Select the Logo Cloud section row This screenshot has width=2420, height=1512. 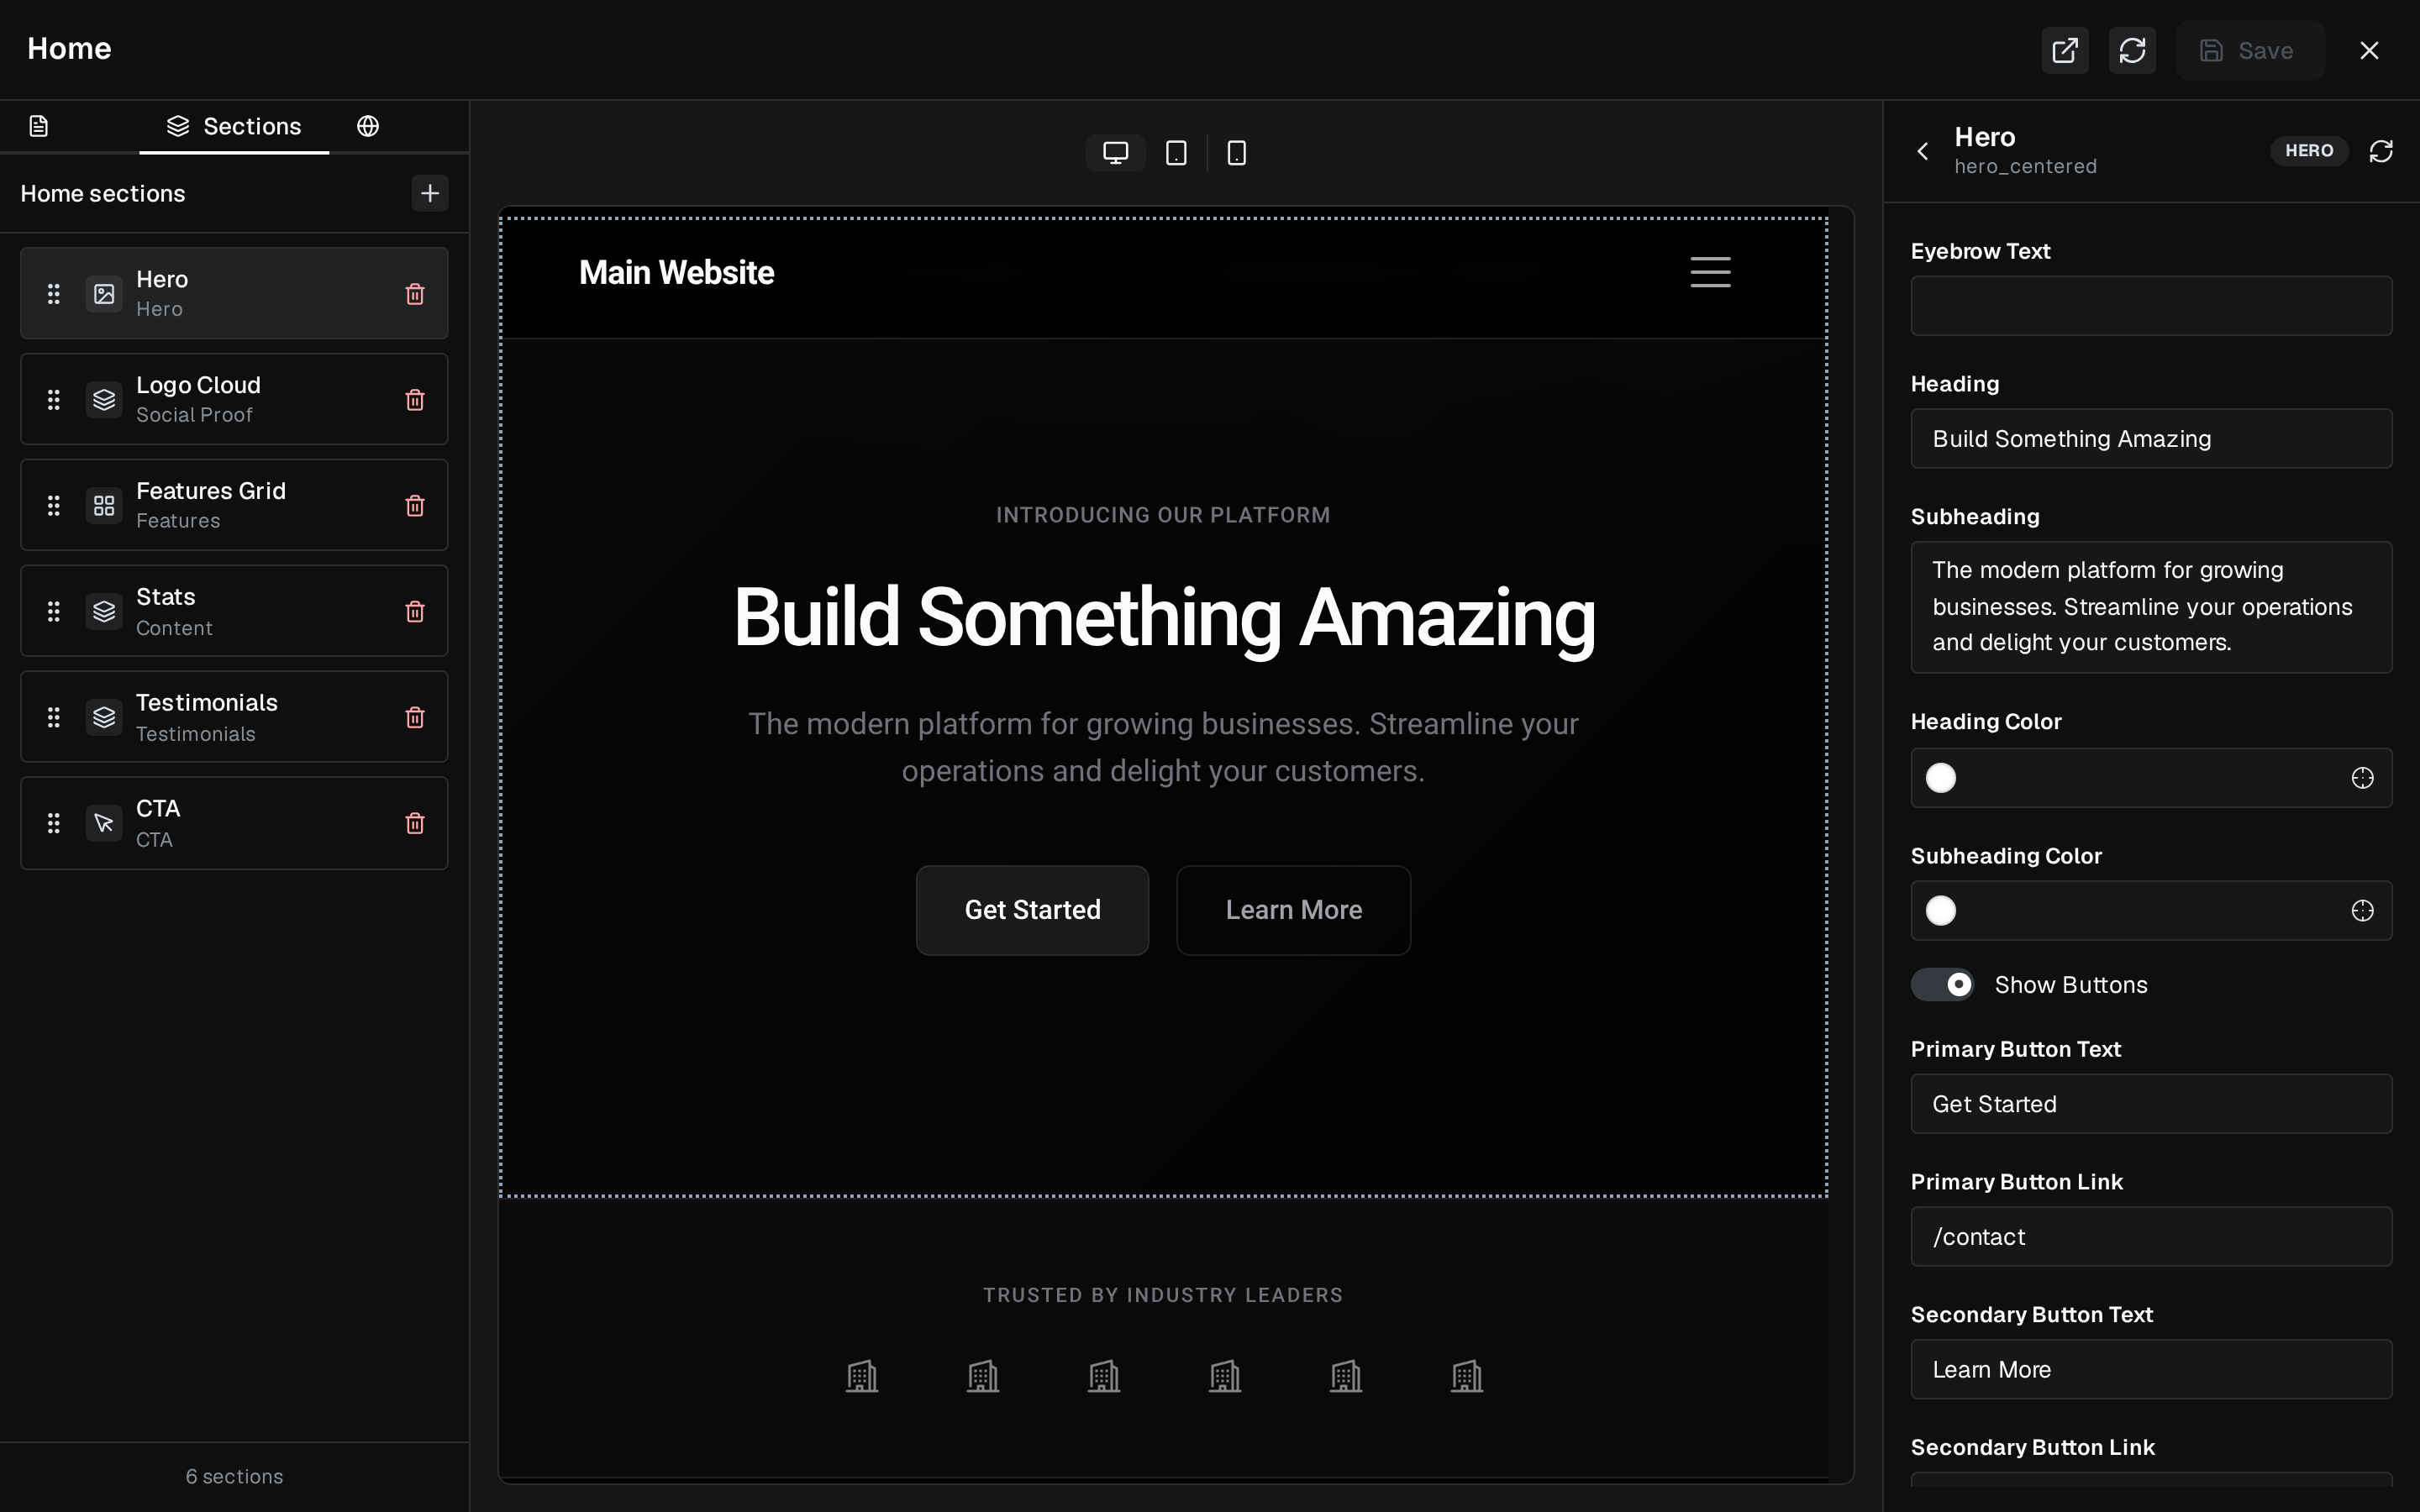[x=234, y=399]
